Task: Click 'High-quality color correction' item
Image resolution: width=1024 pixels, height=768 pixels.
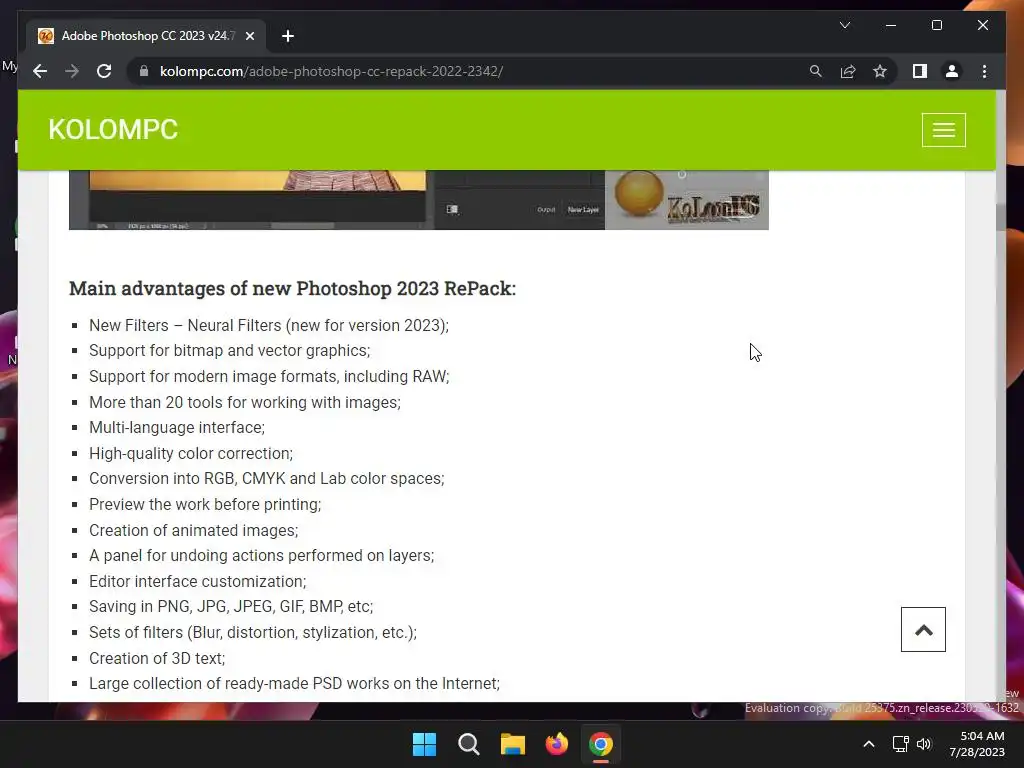Action: (x=191, y=453)
